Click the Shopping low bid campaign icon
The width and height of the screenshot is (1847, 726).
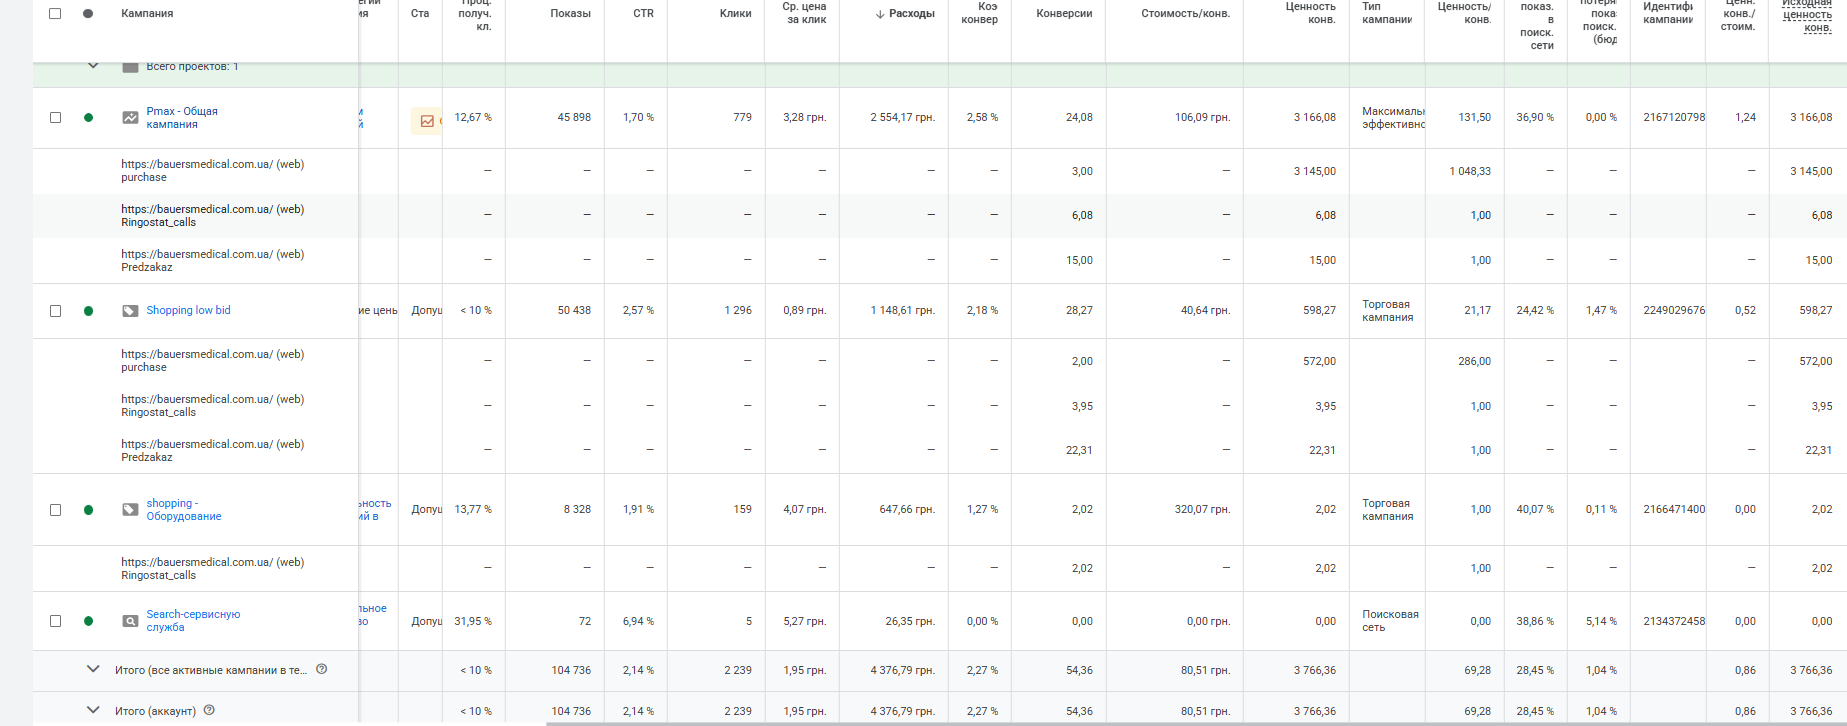pos(130,311)
